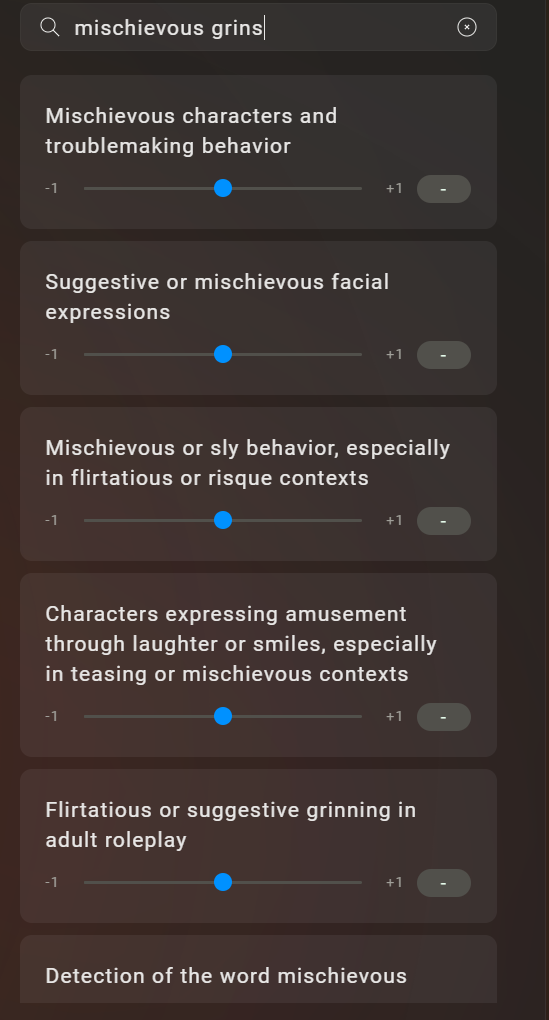Click the dash button for Mischievous characters feature

[444, 189]
